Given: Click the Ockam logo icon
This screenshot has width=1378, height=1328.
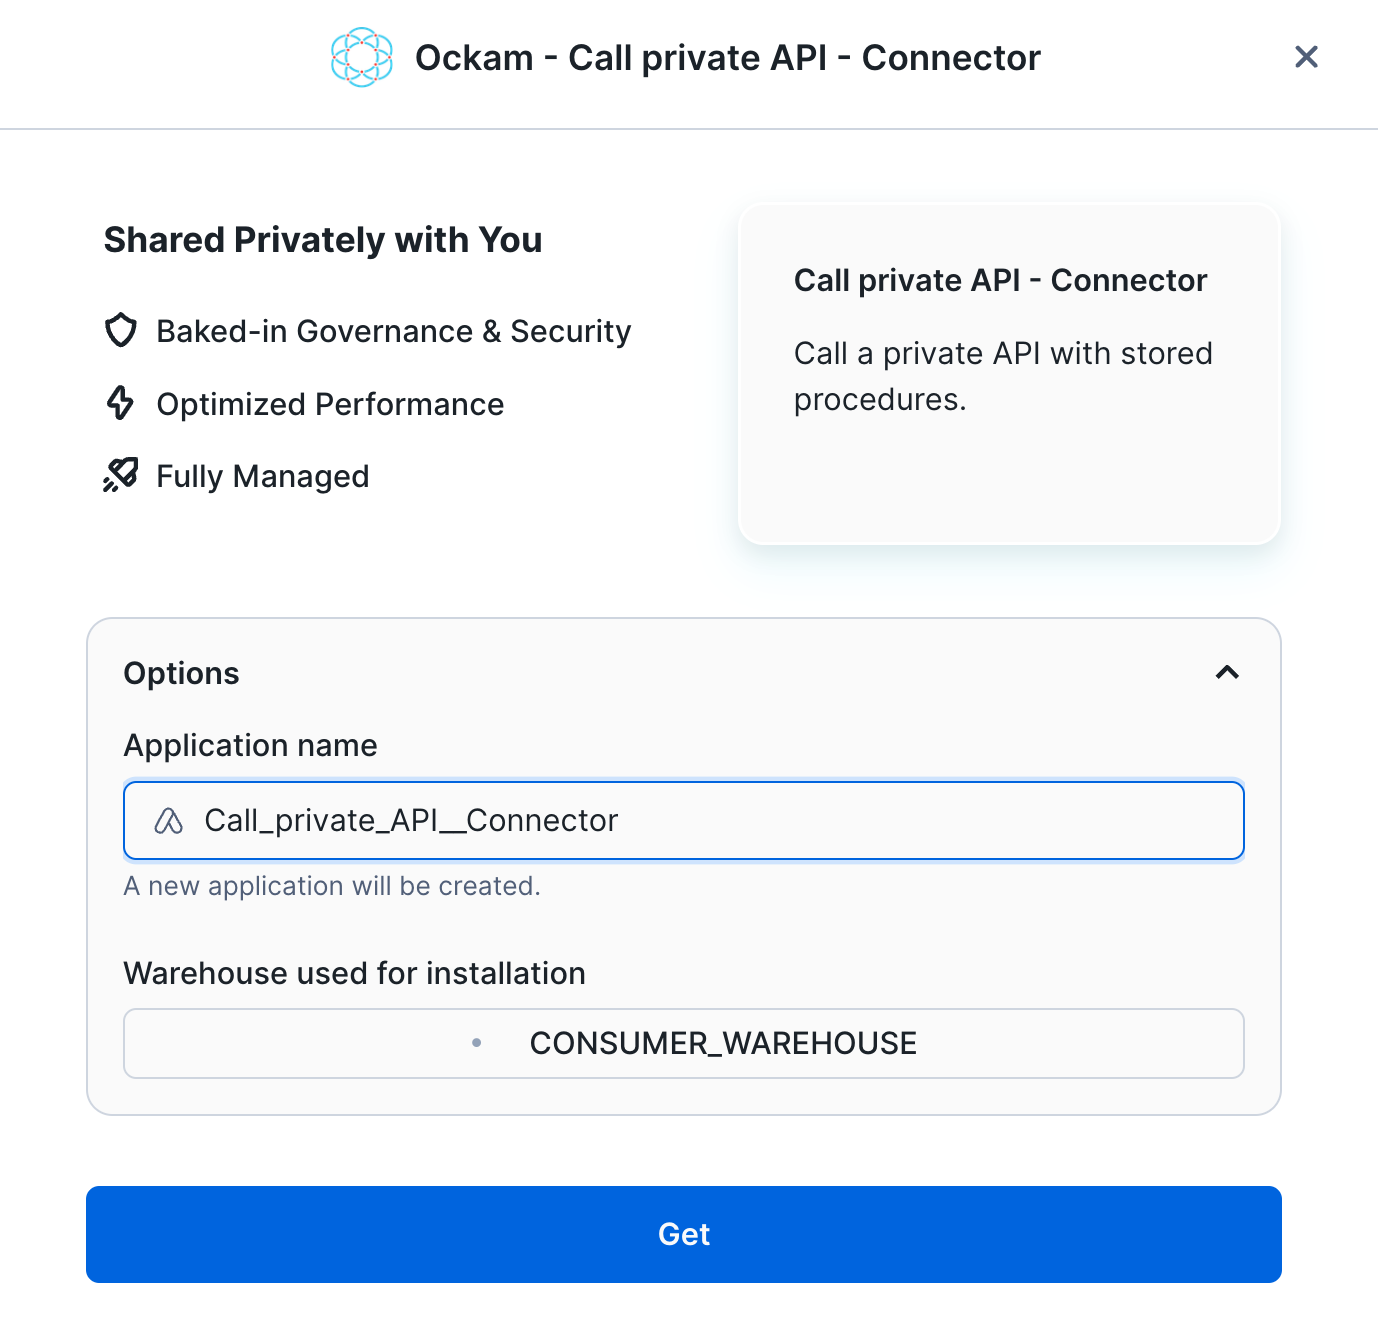Looking at the screenshot, I should 361,58.
